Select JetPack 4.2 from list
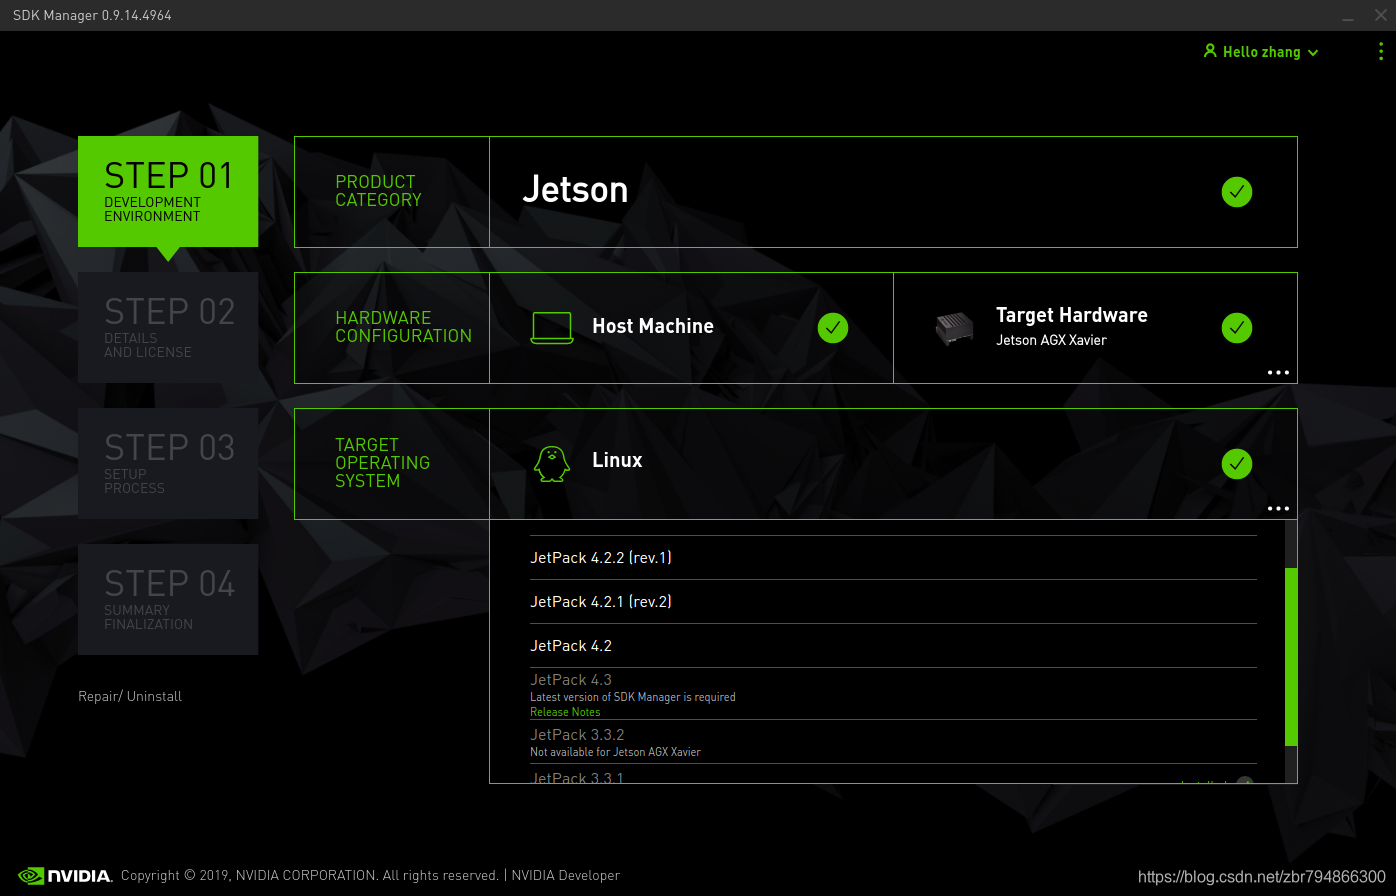The width and height of the screenshot is (1396, 896). pyautogui.click(x=893, y=646)
